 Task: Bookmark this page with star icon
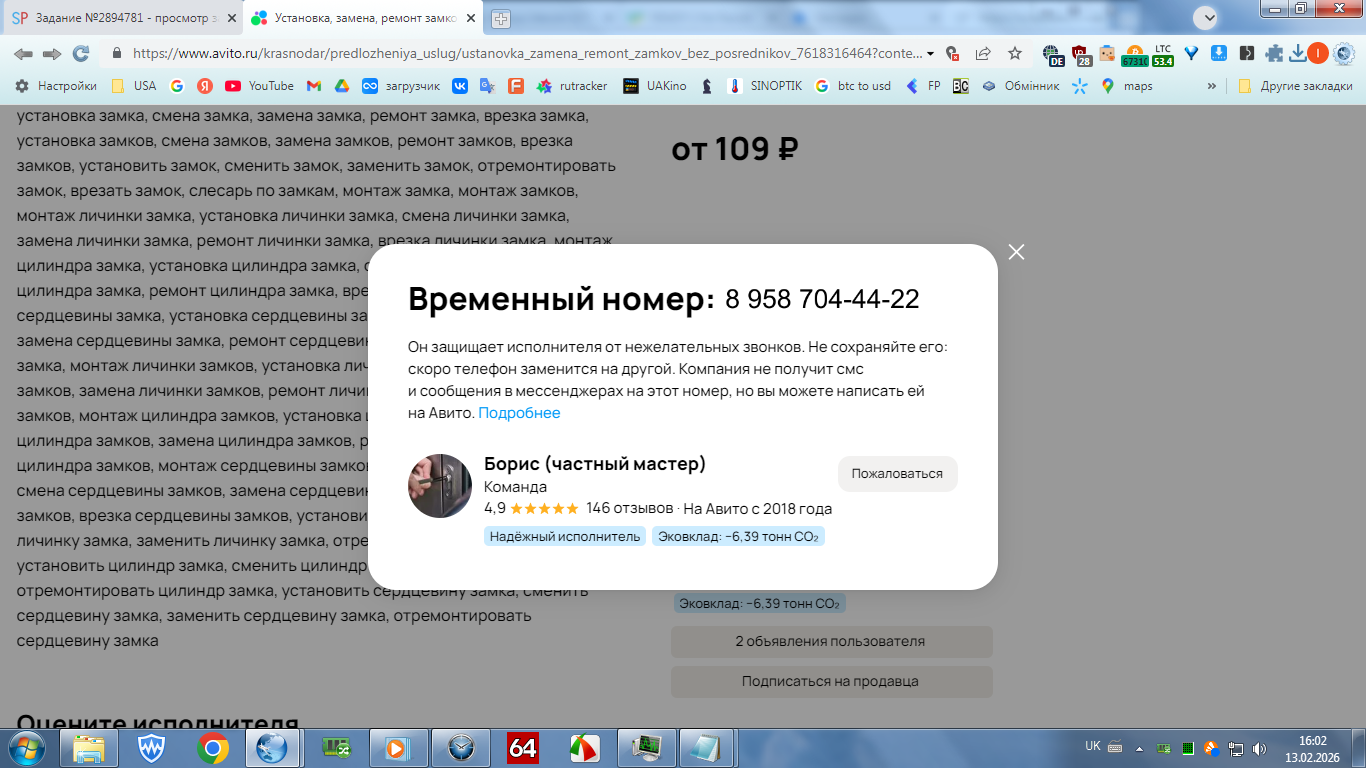click(x=1015, y=54)
